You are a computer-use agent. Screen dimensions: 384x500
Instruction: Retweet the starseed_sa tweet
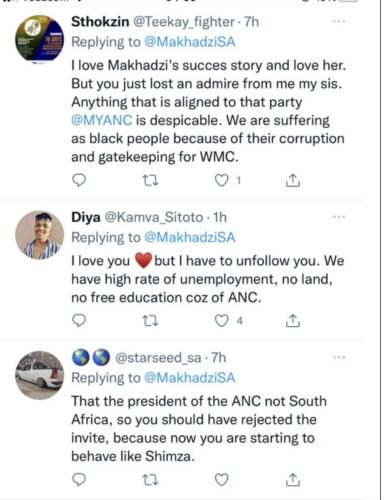pyautogui.click(x=150, y=480)
